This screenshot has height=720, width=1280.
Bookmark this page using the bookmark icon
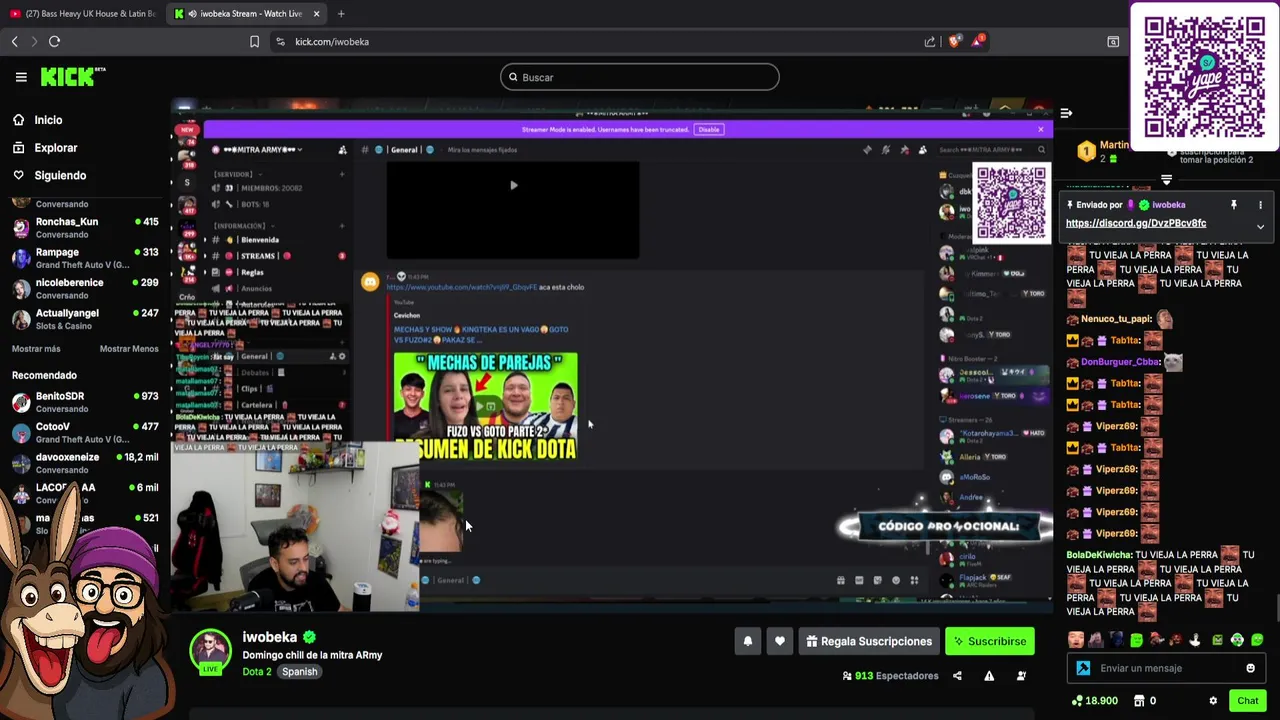254,41
